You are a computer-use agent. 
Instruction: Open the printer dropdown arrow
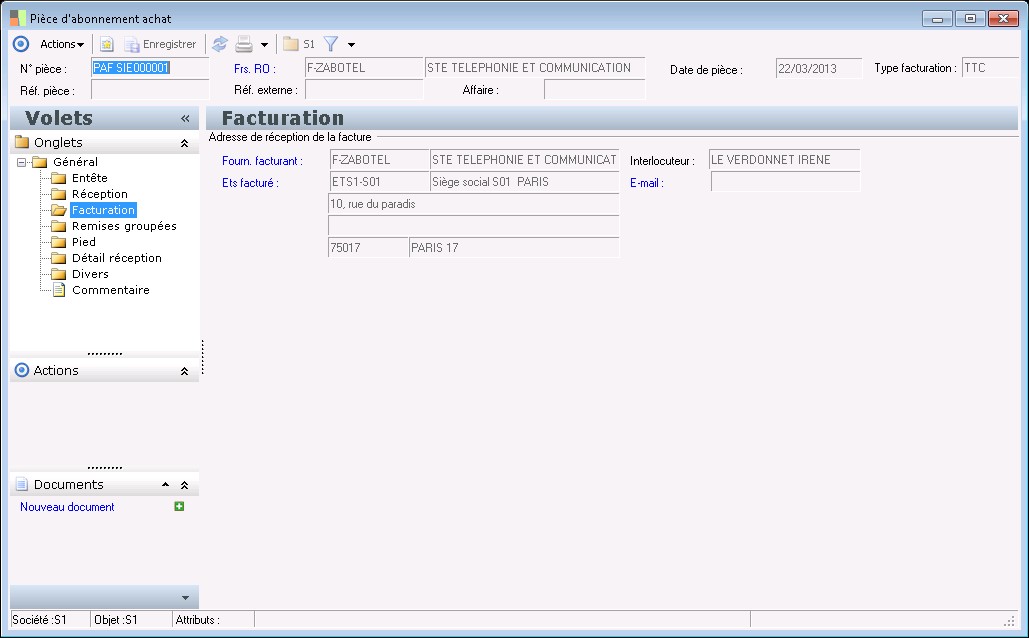coord(264,45)
